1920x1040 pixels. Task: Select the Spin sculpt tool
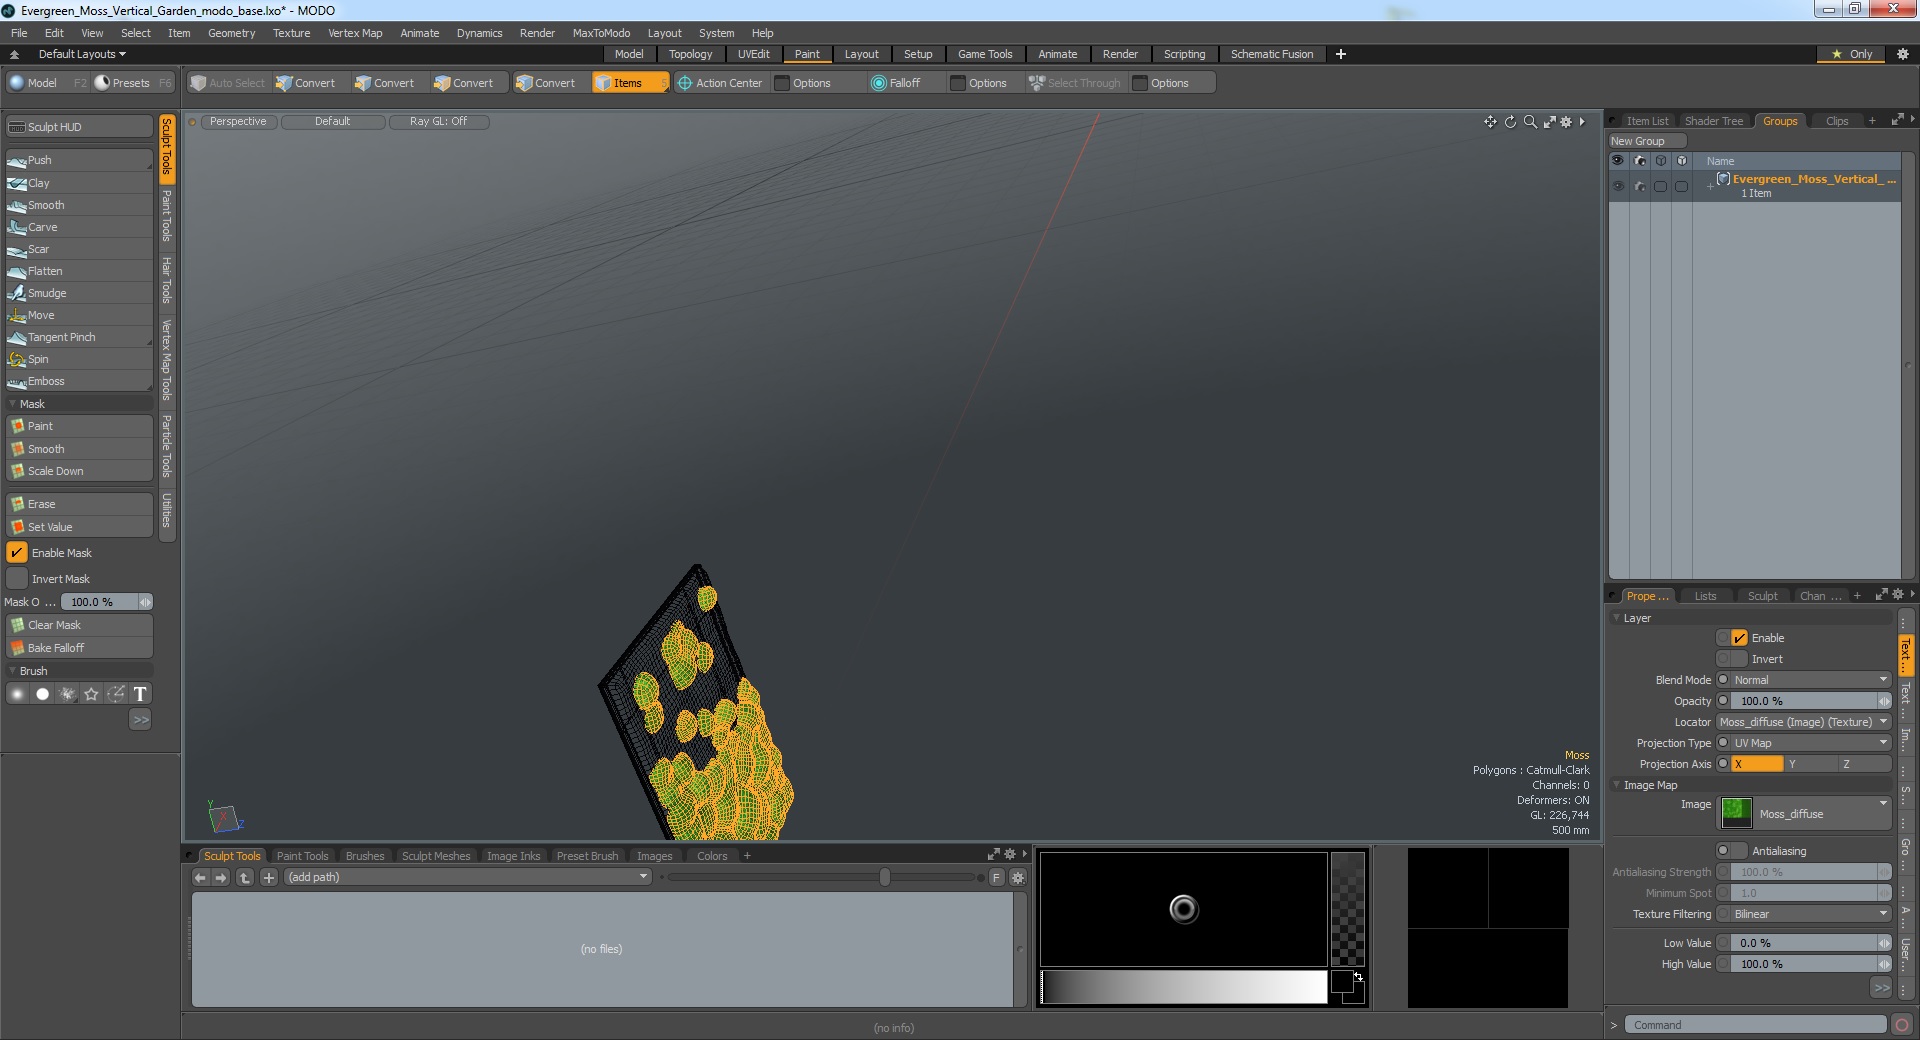pyautogui.click(x=79, y=359)
